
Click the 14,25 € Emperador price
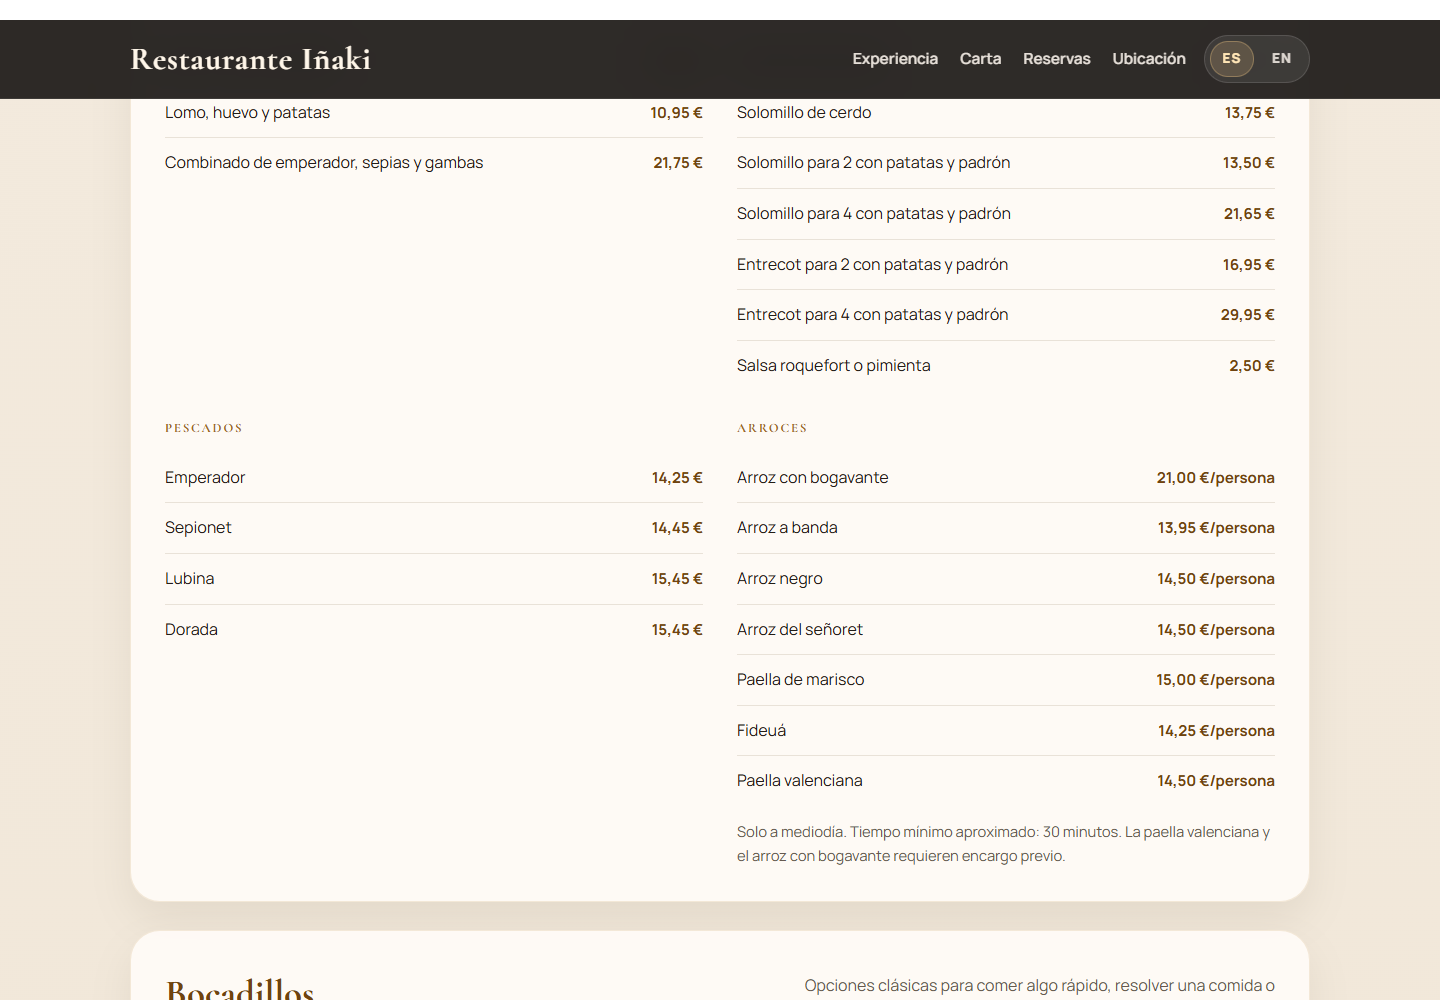click(677, 478)
